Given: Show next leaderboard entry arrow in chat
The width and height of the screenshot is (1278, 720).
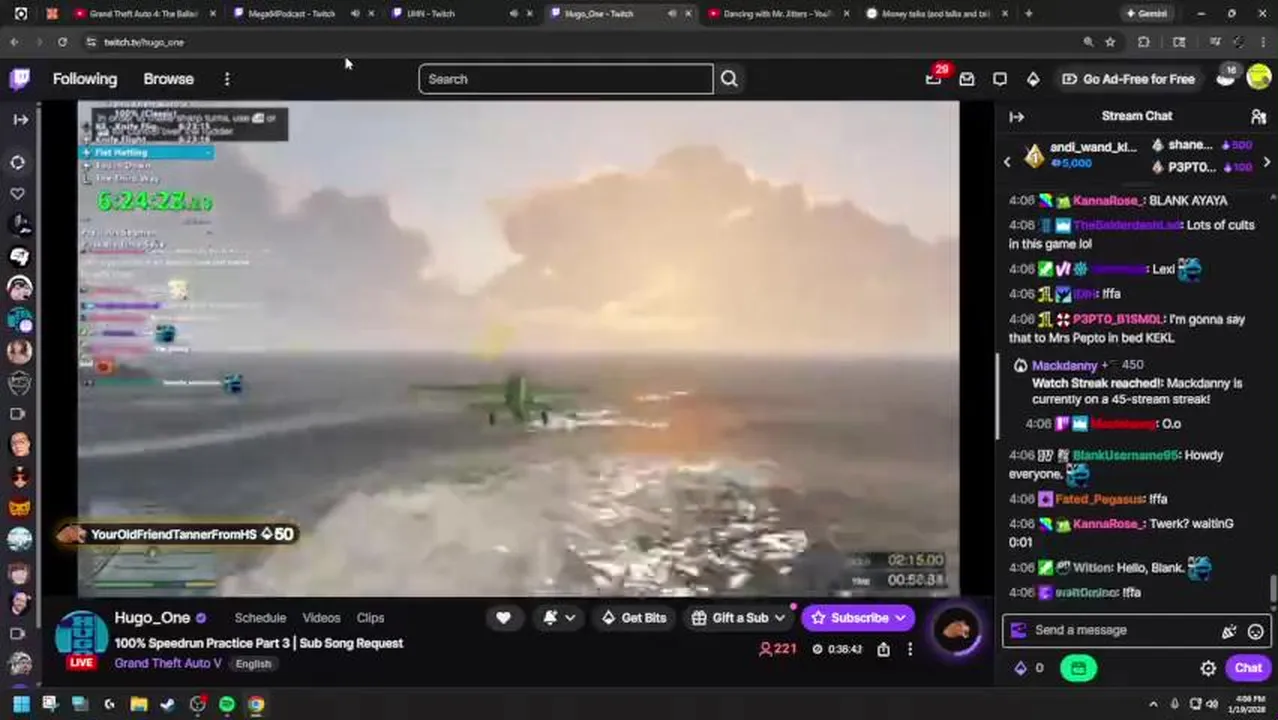Looking at the screenshot, I should coord(1266,162).
